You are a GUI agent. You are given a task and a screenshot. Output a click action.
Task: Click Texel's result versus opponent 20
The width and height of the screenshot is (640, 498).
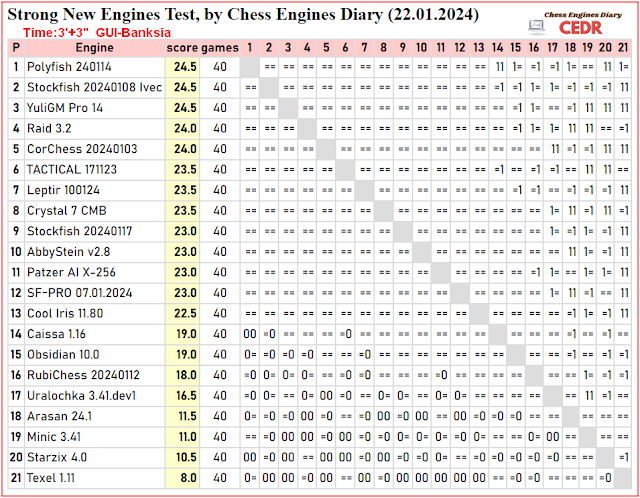click(x=605, y=478)
